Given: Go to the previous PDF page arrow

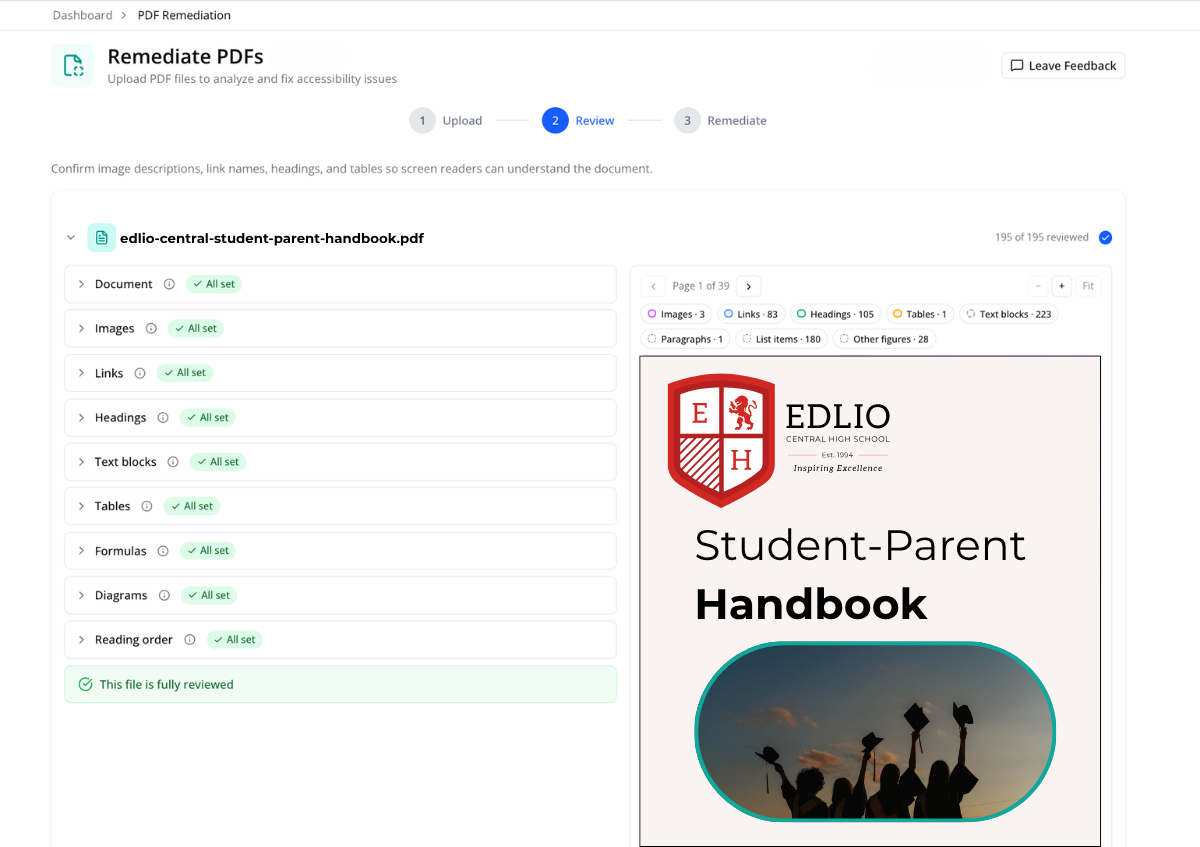Looking at the screenshot, I should [x=654, y=286].
